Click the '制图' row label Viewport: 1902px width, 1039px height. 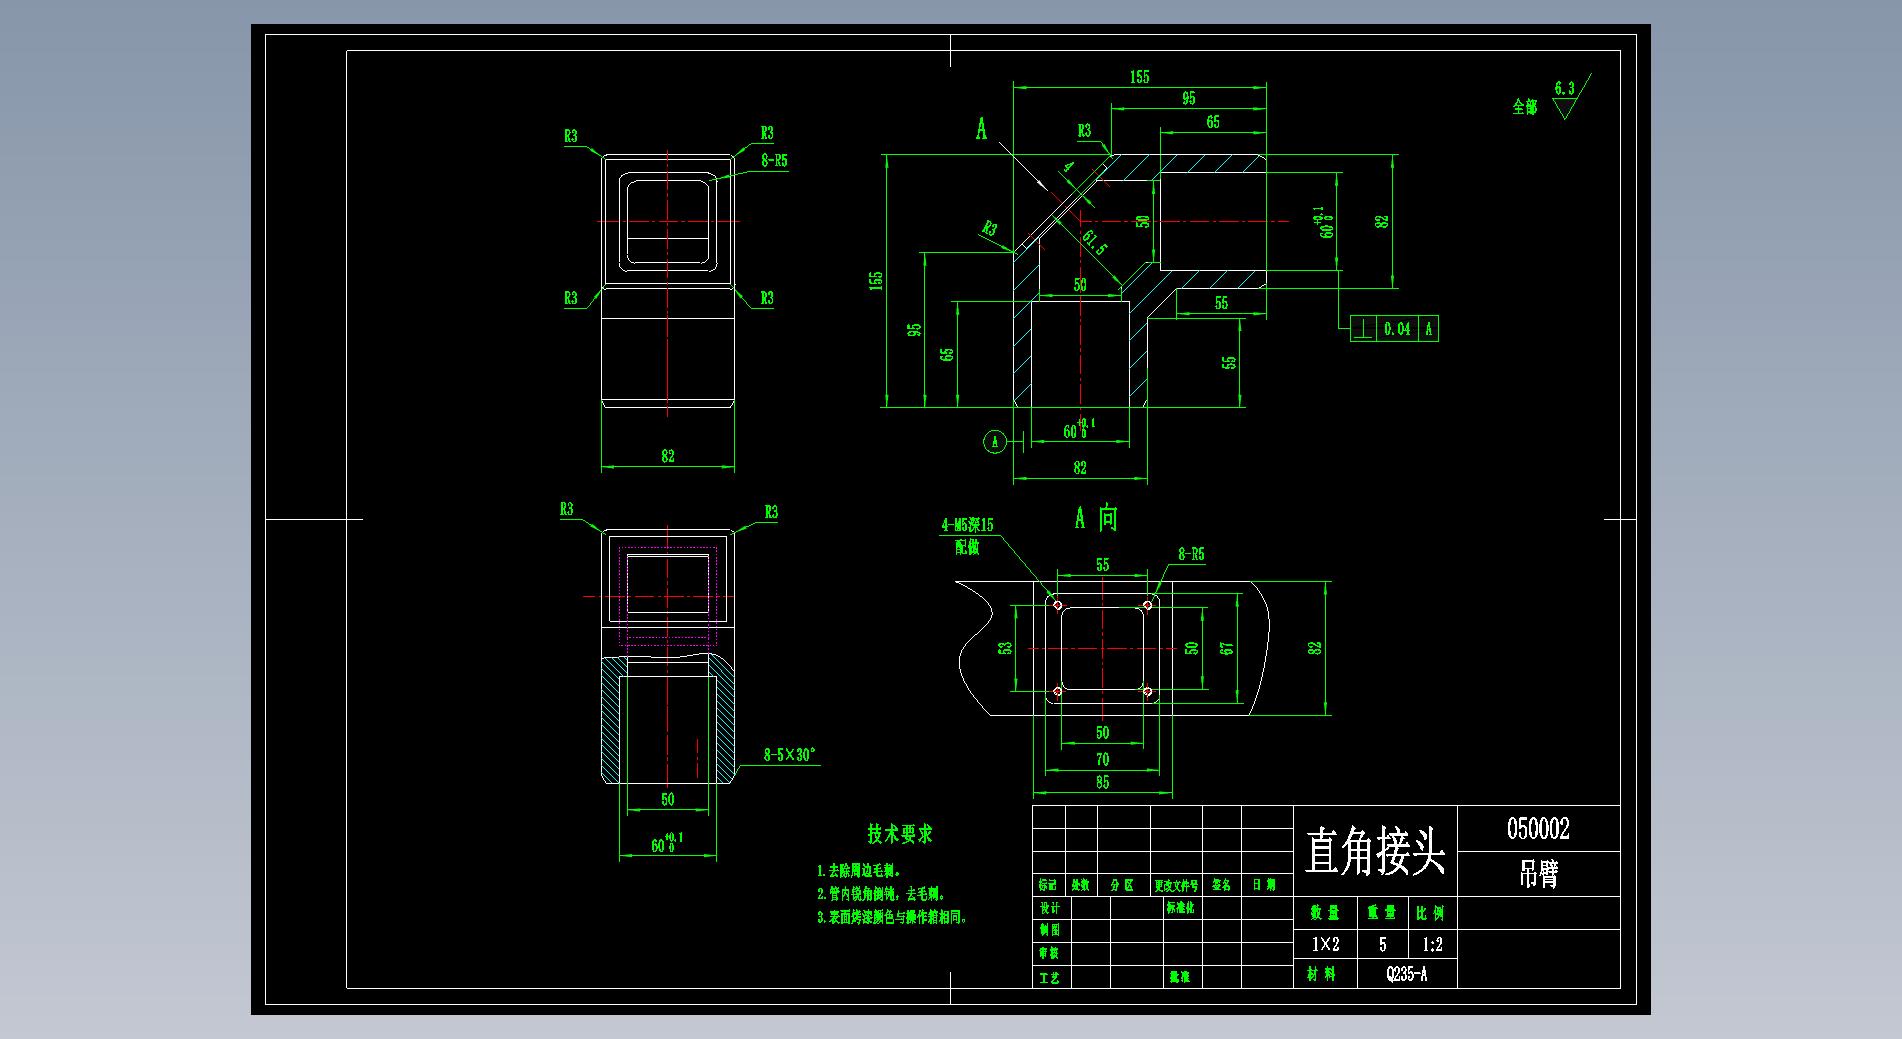coord(1049,930)
